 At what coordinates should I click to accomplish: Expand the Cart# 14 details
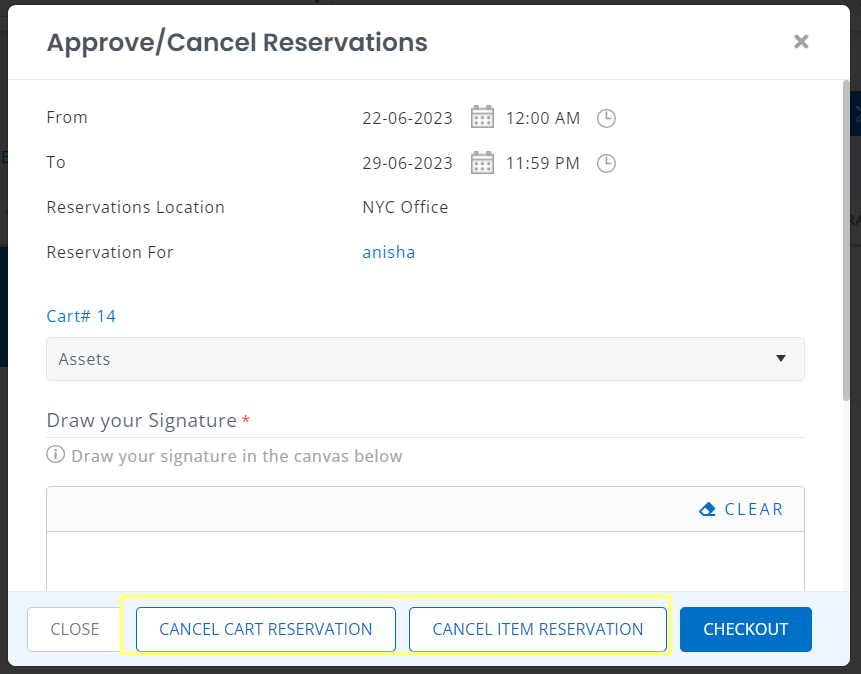[81, 315]
